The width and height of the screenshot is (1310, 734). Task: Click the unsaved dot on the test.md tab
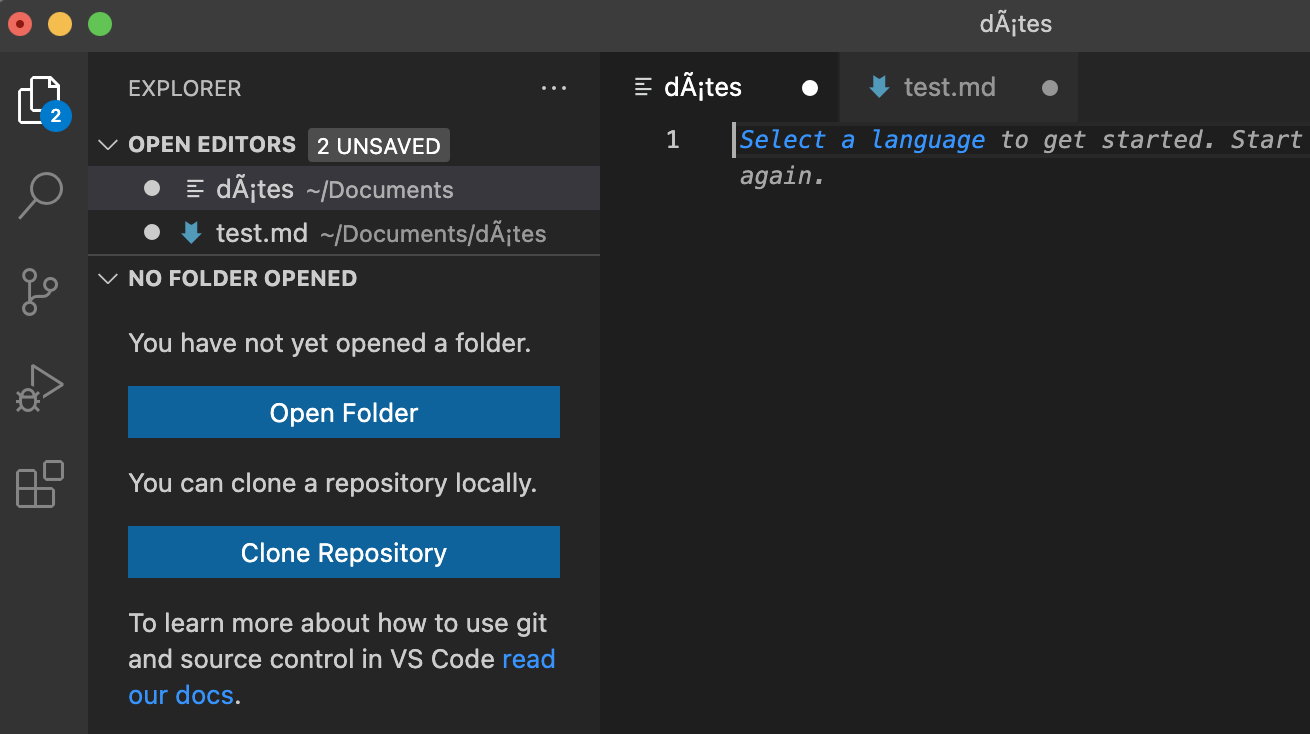pos(1049,87)
